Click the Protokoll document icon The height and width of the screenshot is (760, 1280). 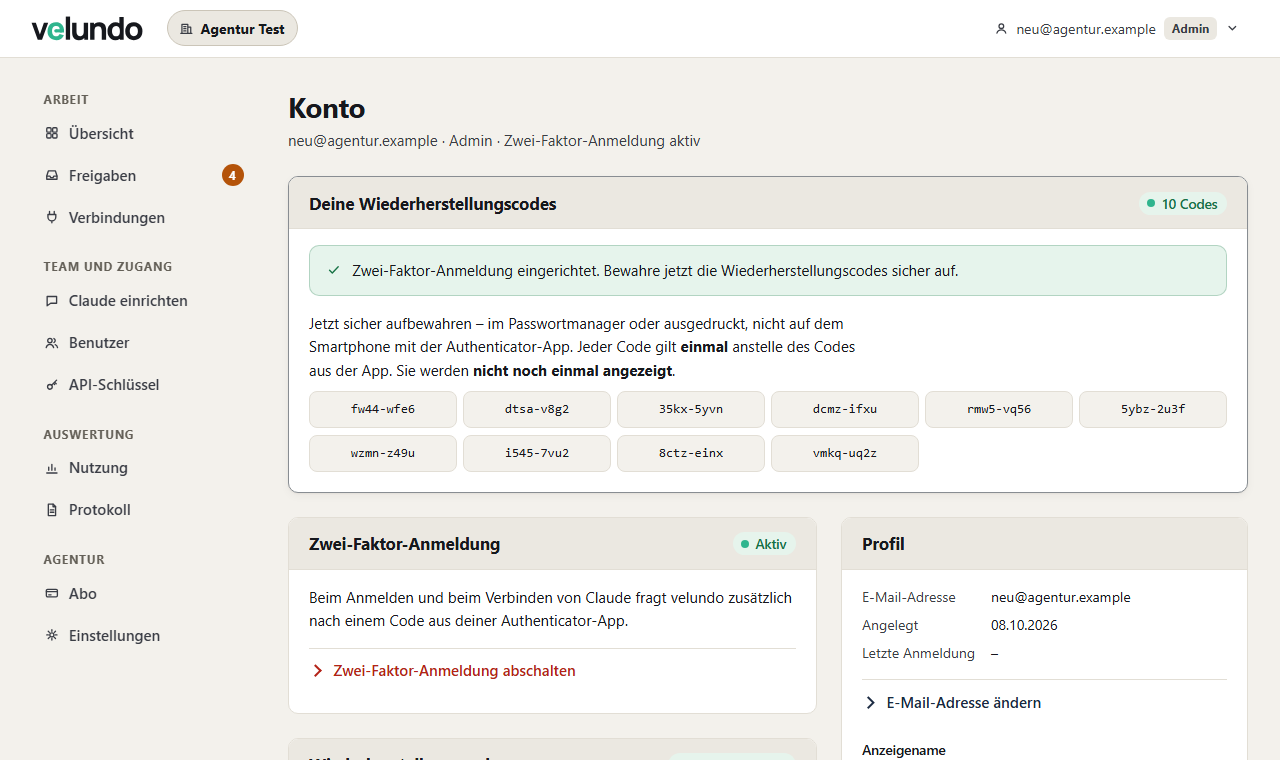pyautogui.click(x=52, y=509)
